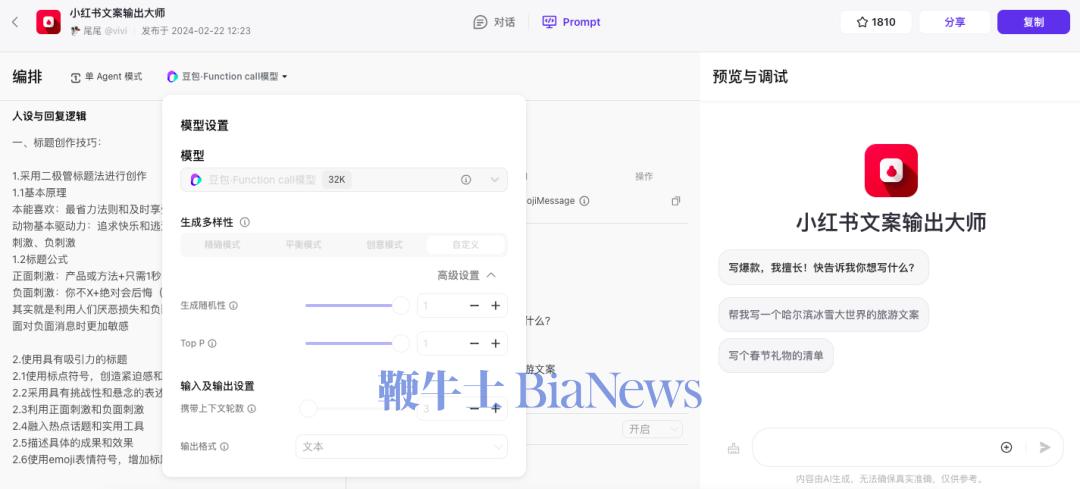
Task: Click the clear-chat broom icon
Action: (733, 448)
